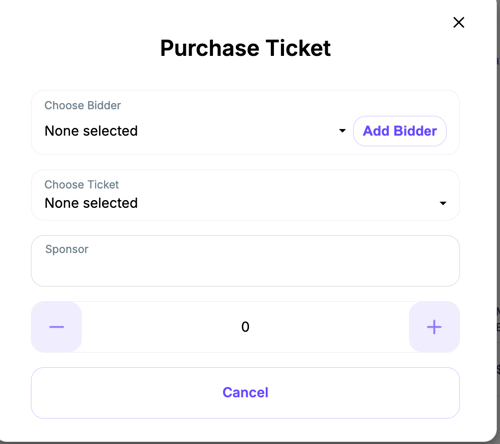Click the Add Bidder button
The width and height of the screenshot is (500, 444).
400,131
